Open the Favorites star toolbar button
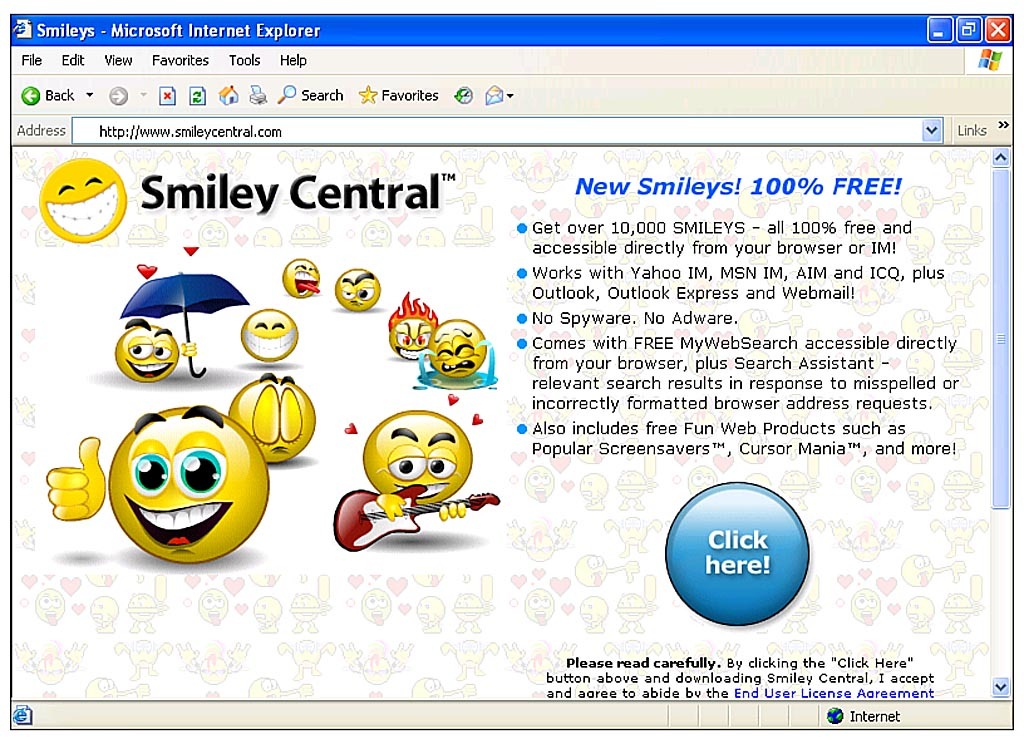Viewport: 1024px width, 744px height. click(x=398, y=95)
